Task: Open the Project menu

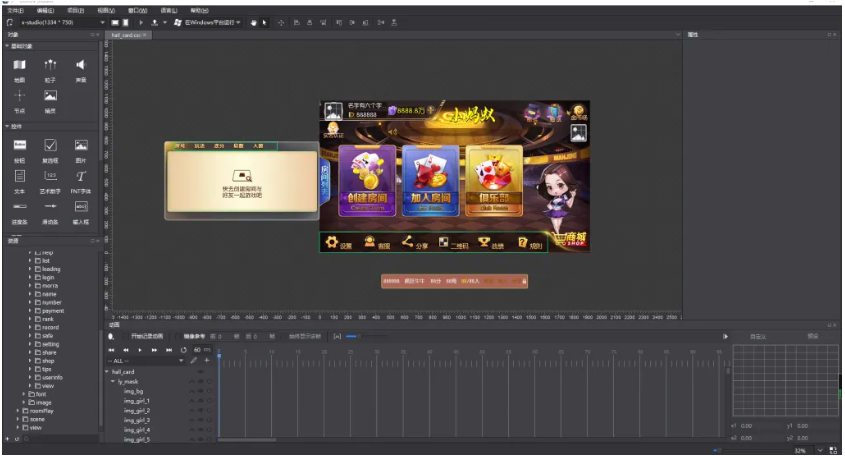Action: pyautogui.click(x=75, y=10)
